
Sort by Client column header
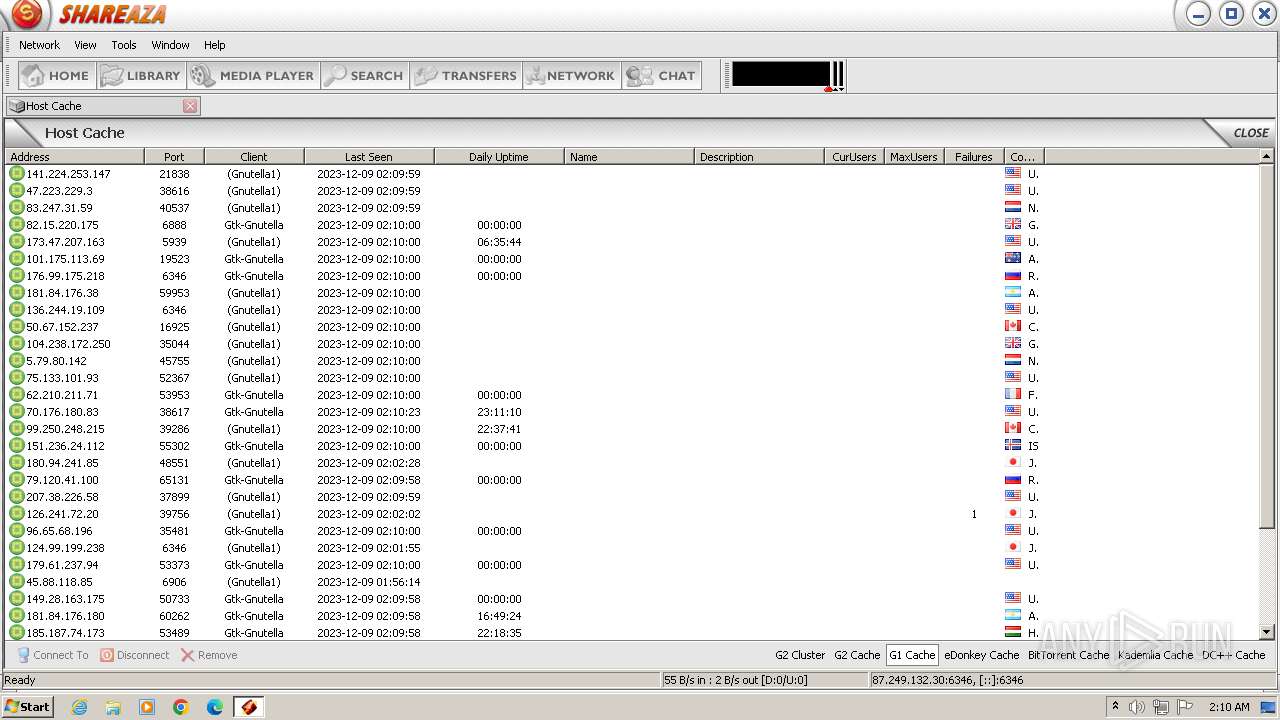pyautogui.click(x=255, y=157)
